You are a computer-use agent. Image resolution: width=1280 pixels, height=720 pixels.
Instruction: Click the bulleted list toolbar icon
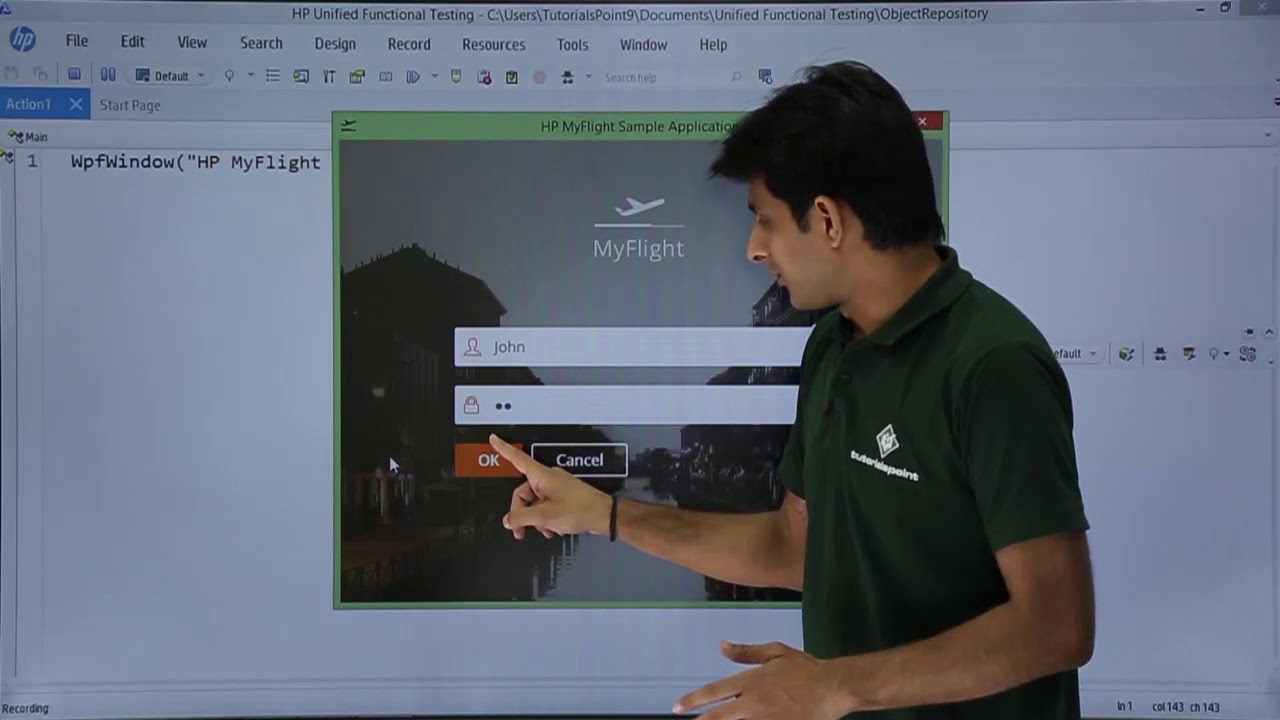(x=272, y=76)
